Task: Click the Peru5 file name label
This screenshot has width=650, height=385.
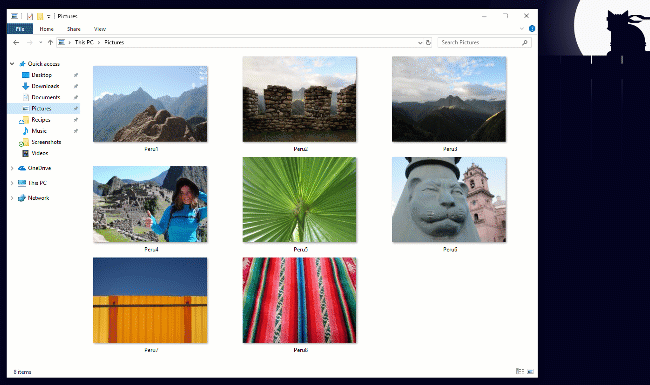Action: pyautogui.click(x=301, y=249)
